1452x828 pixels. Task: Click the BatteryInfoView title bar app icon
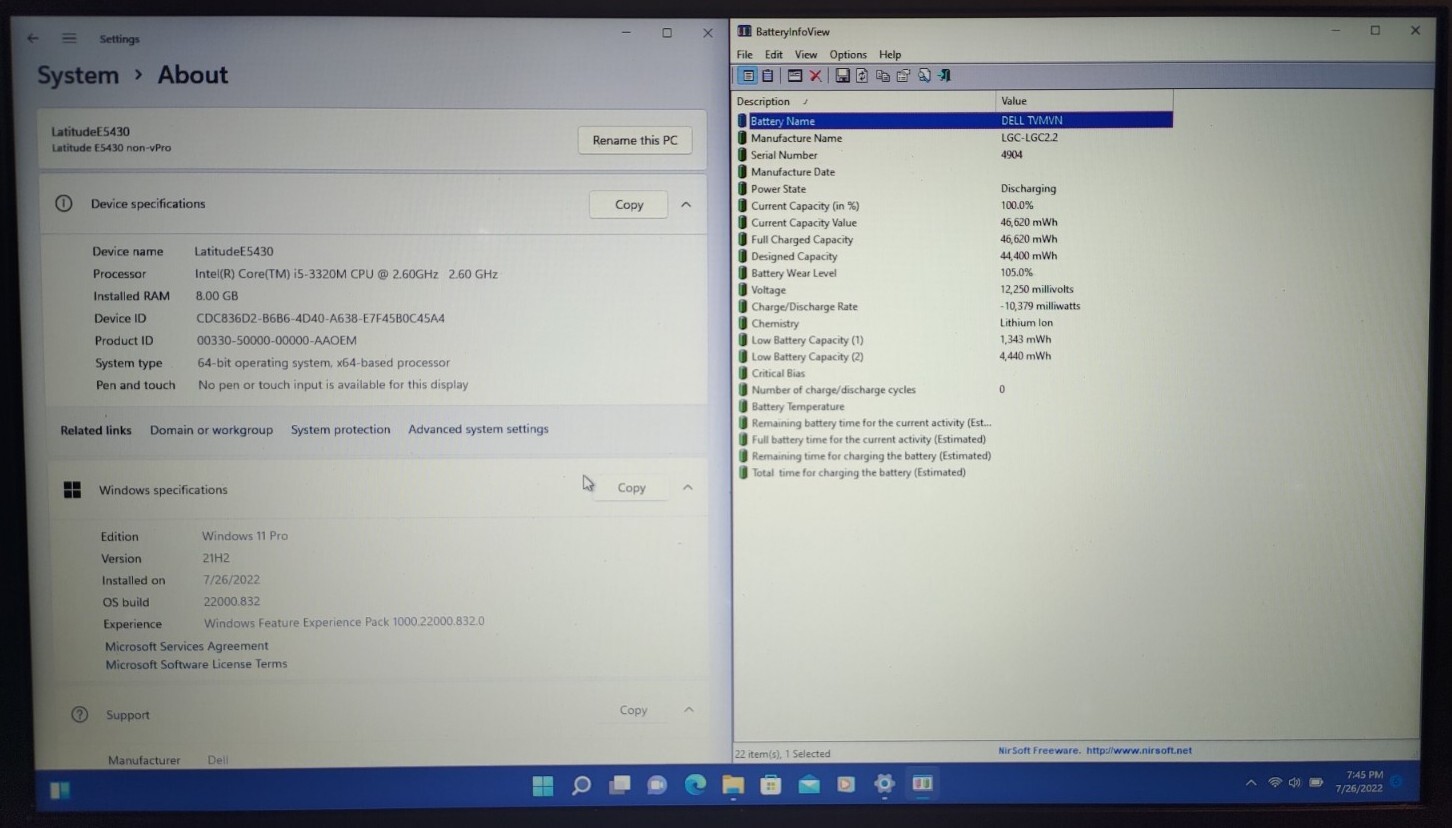[x=744, y=32]
